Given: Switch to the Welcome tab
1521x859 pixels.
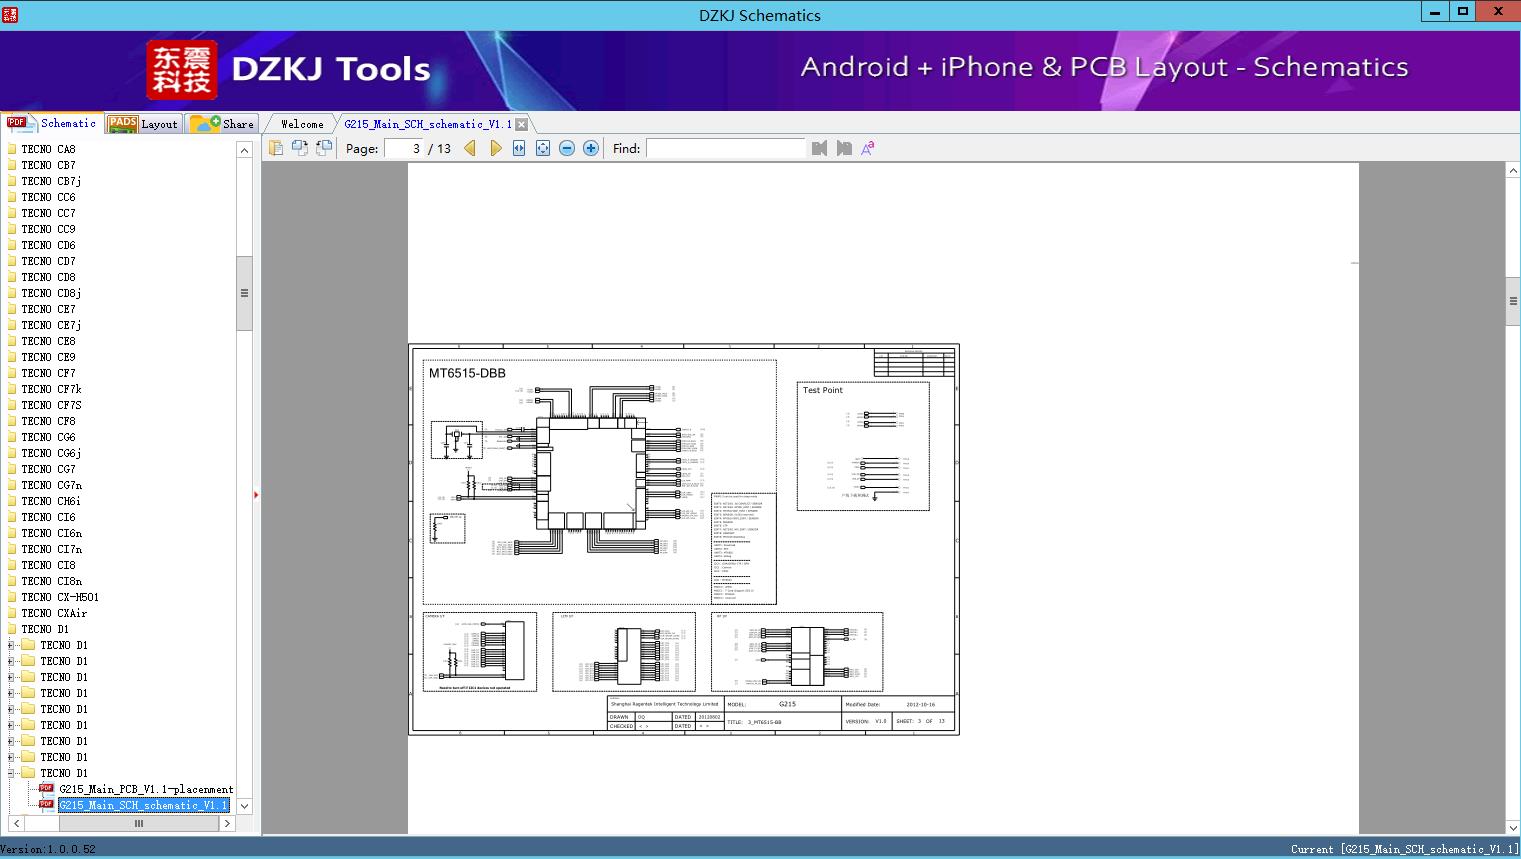Looking at the screenshot, I should 302,124.
